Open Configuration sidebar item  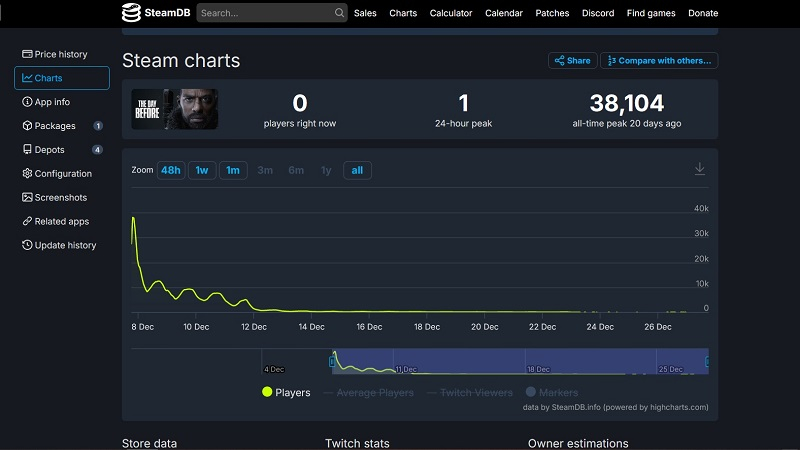[62, 174]
